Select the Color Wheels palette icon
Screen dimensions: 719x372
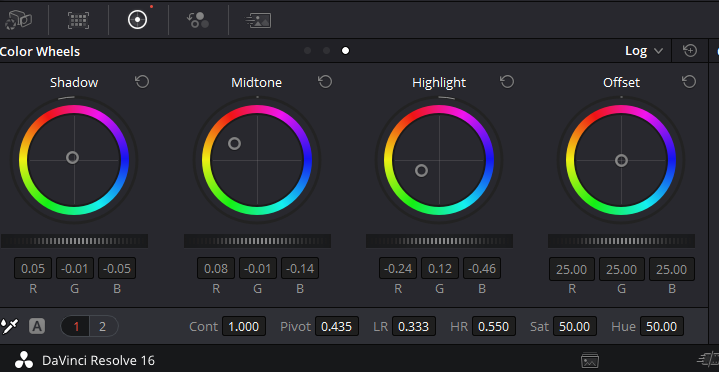coord(138,20)
